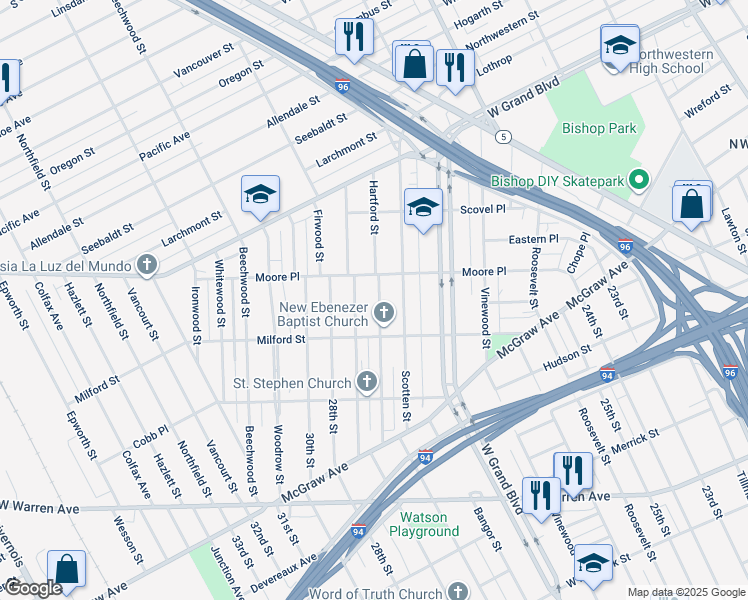The image size is (748, 600).
Task: Click the New Ebenezer Baptist Church label
Action: 323,314
